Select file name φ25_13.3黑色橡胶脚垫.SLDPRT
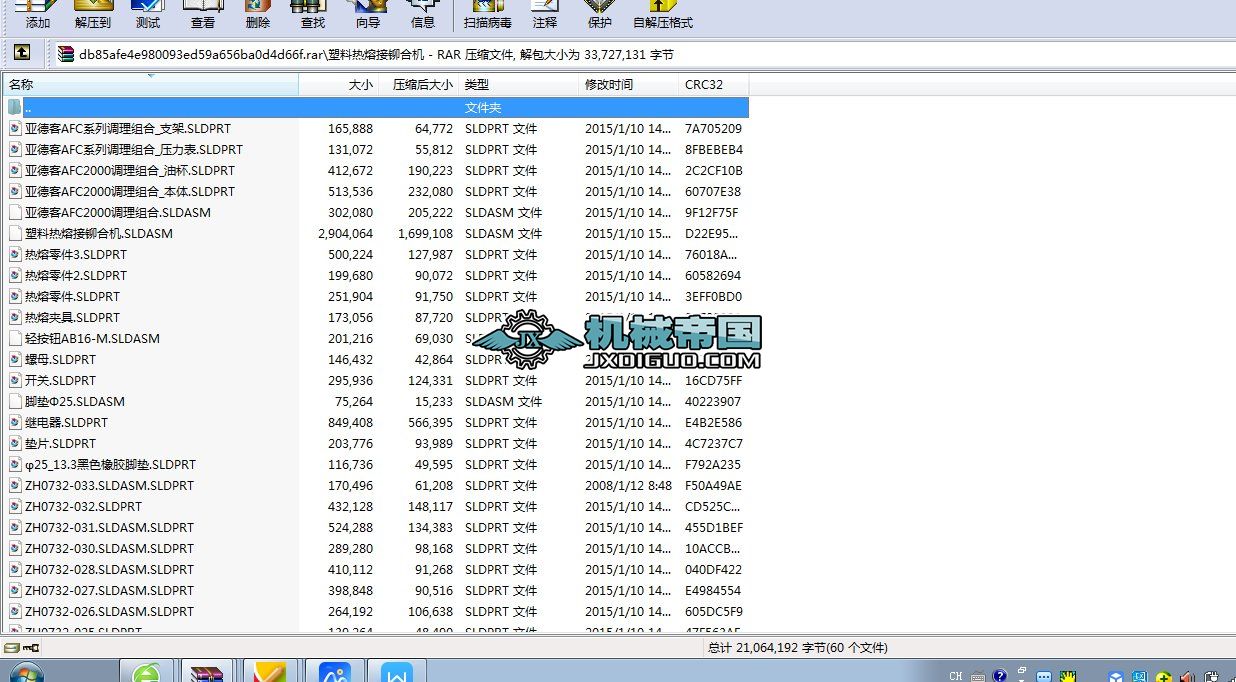This screenshot has width=1236, height=682. pyautogui.click(x=110, y=464)
